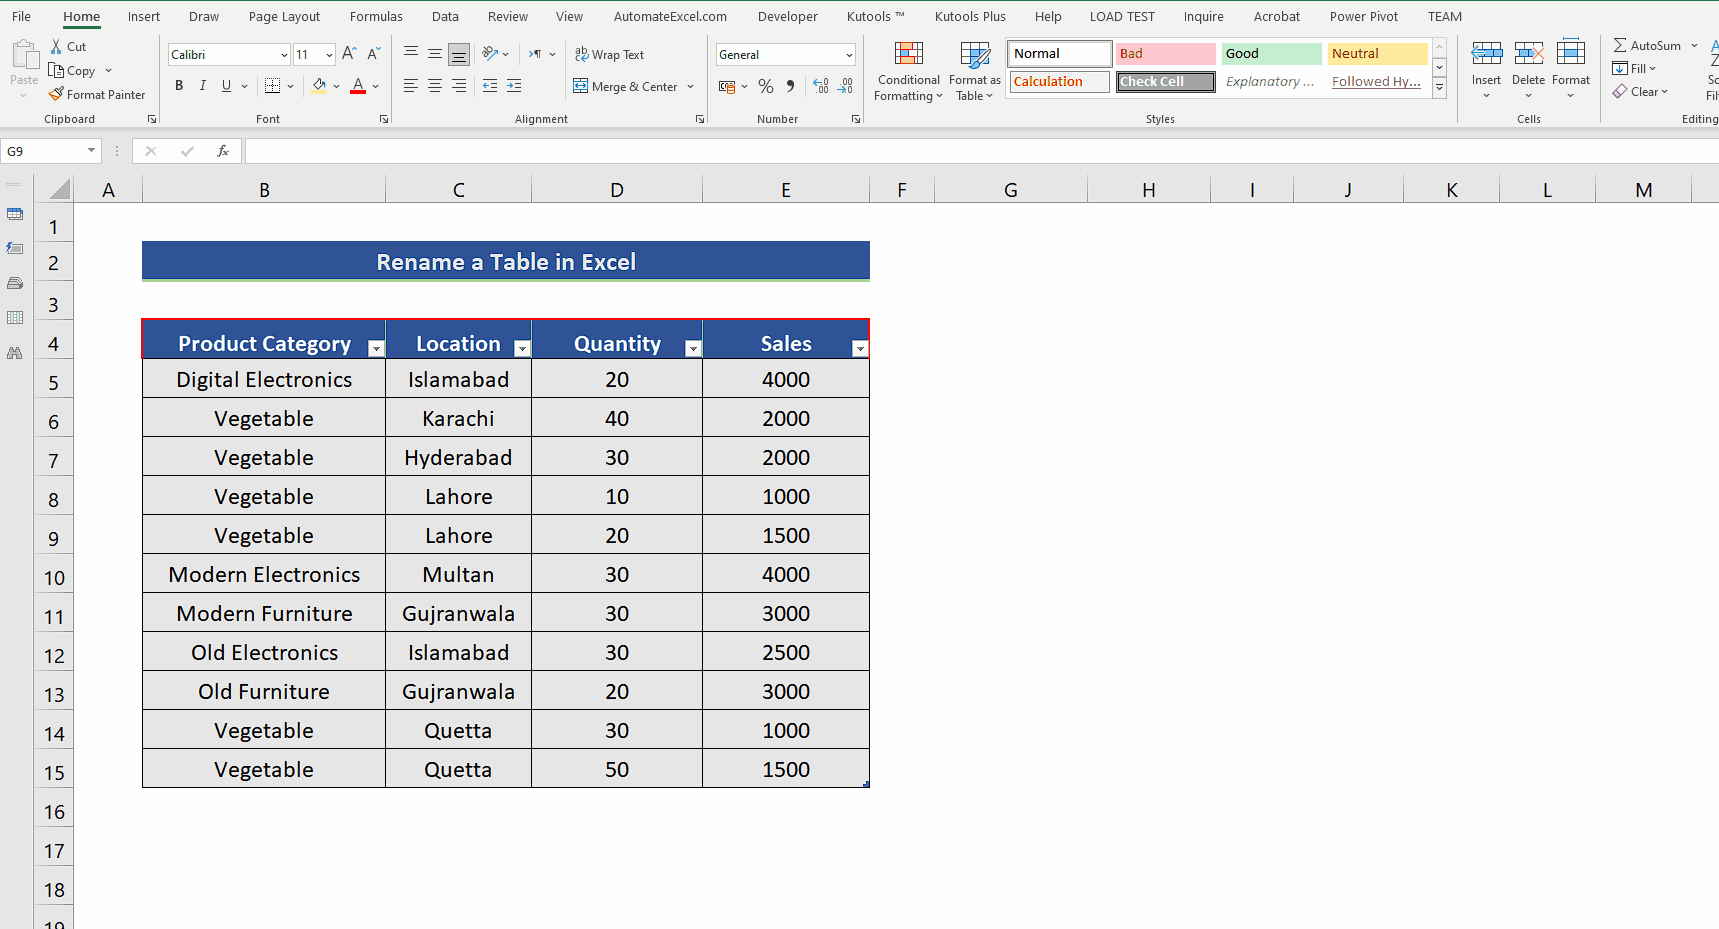
Task: Click inside the Name Box field
Action: point(45,150)
